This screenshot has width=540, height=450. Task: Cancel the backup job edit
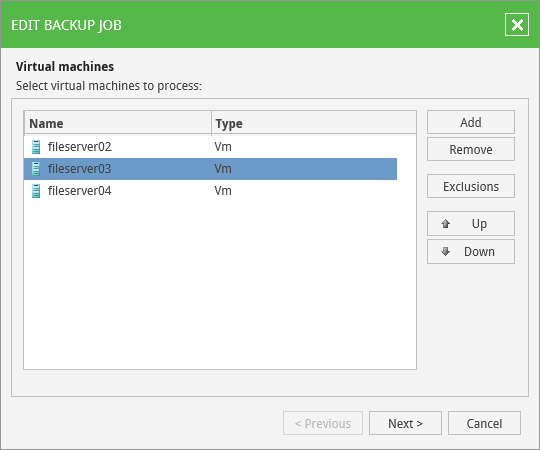pyautogui.click(x=484, y=423)
